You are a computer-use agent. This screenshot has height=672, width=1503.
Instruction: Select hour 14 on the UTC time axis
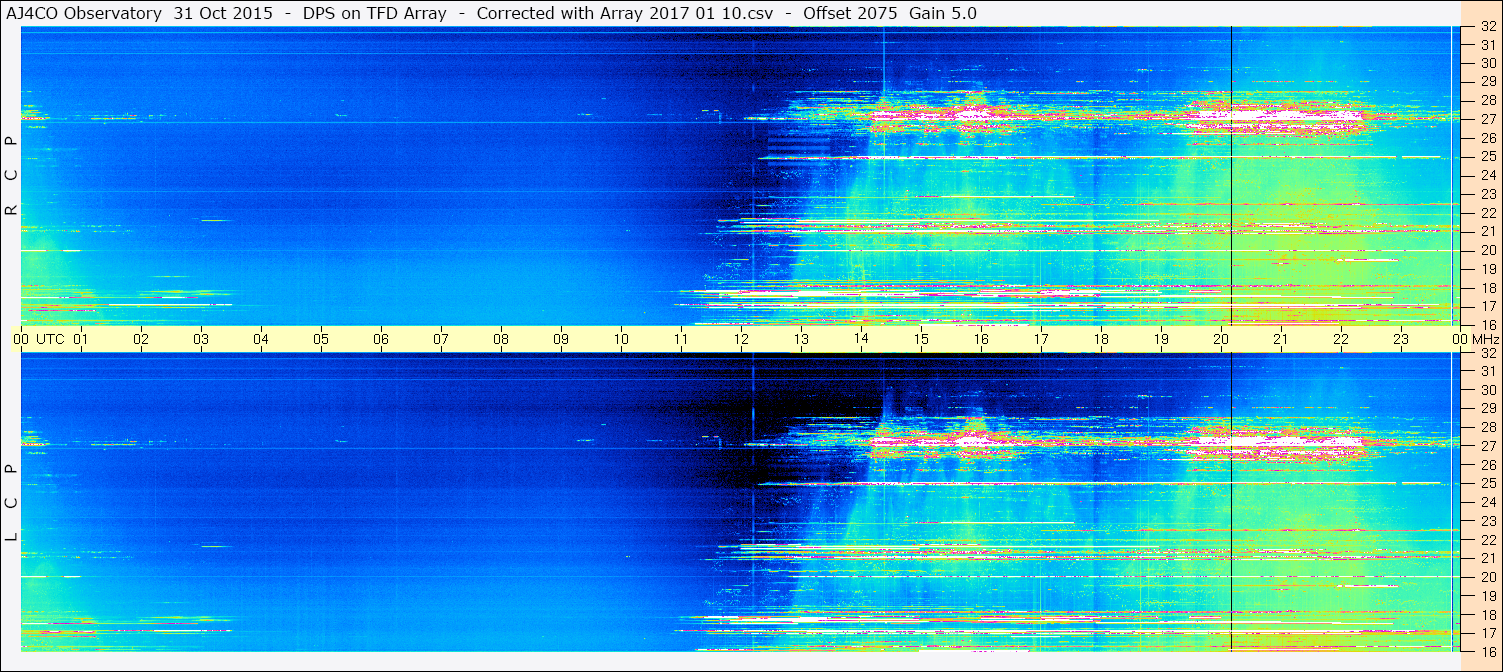click(x=861, y=339)
